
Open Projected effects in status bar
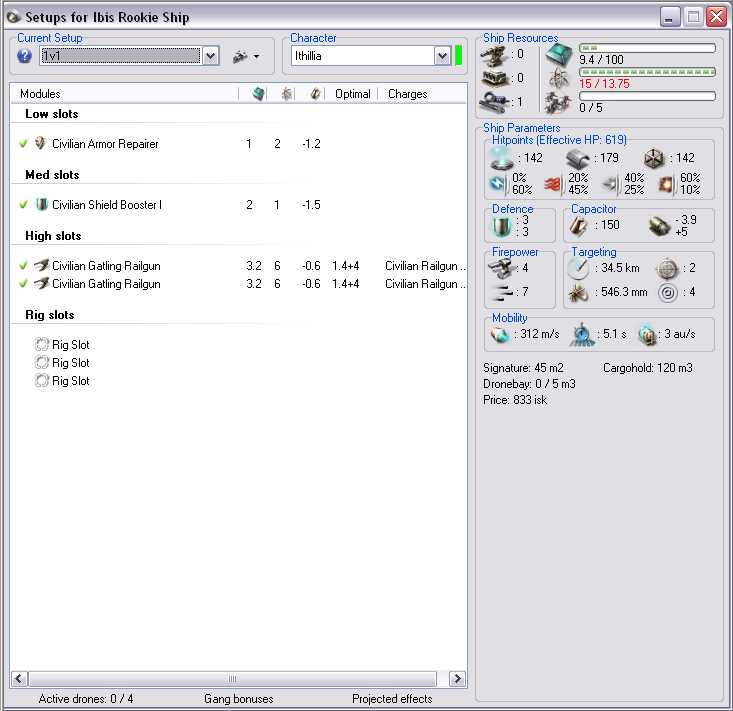point(392,699)
